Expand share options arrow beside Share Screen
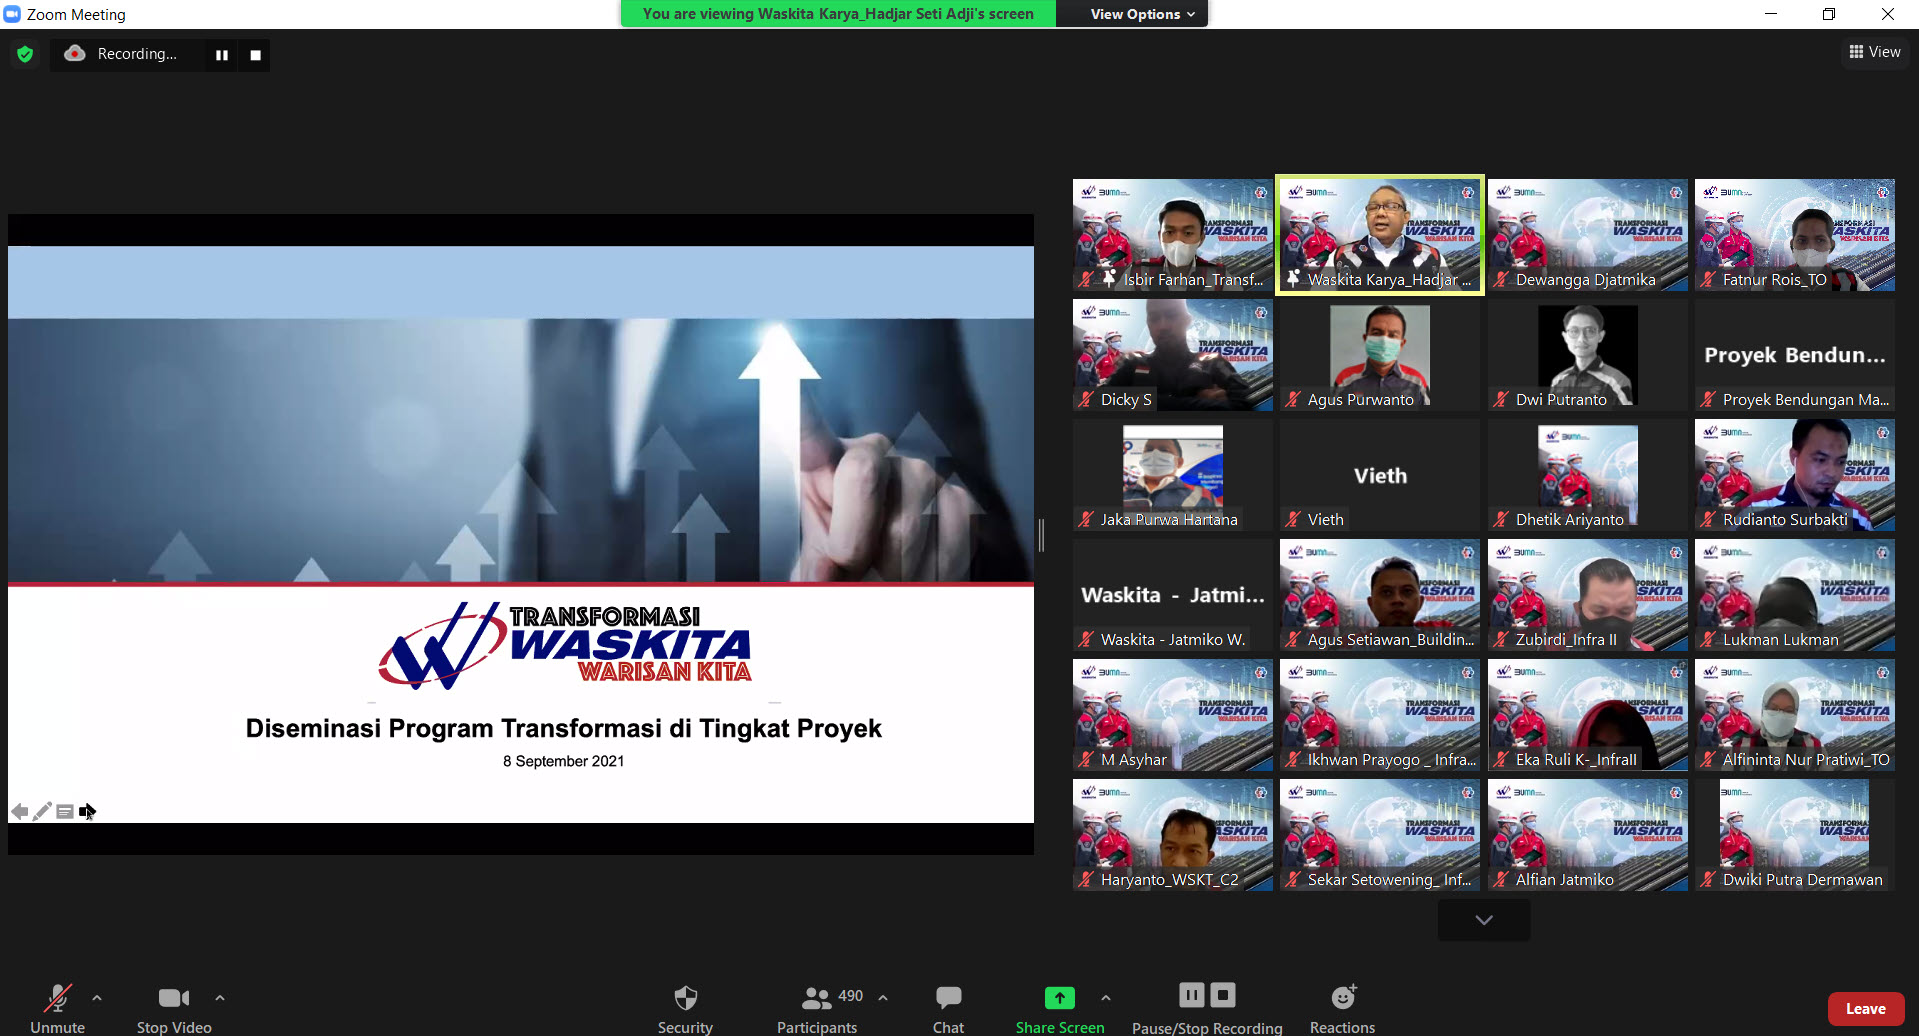Screen dimensions: 1919x1036 coord(1106,998)
